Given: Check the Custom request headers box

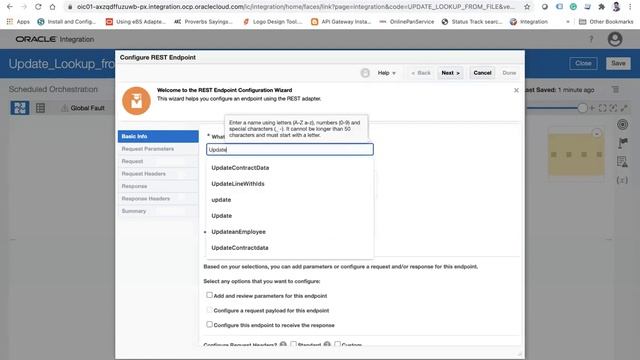Looking at the screenshot, I should tap(338, 344).
